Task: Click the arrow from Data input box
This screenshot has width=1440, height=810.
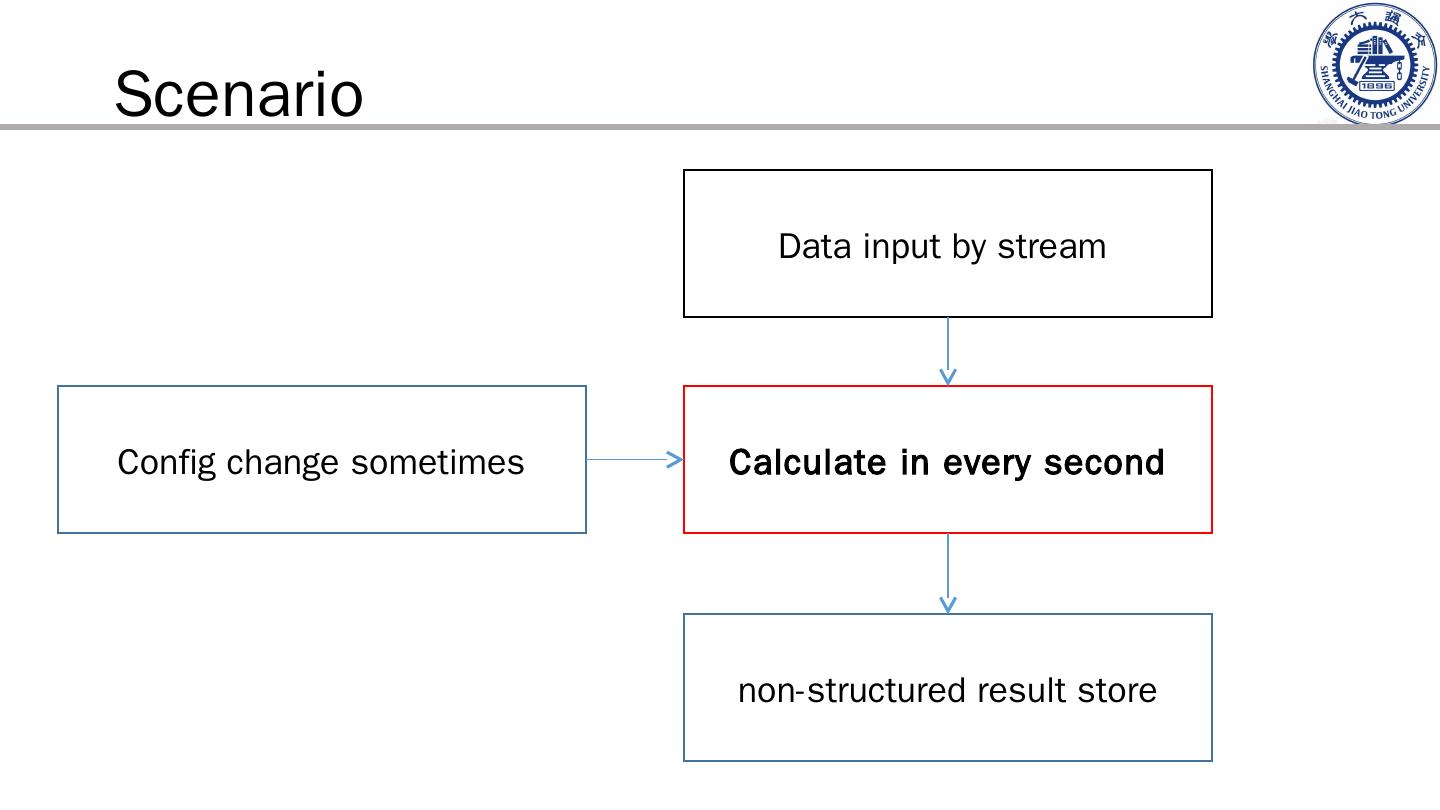Action: click(x=947, y=350)
